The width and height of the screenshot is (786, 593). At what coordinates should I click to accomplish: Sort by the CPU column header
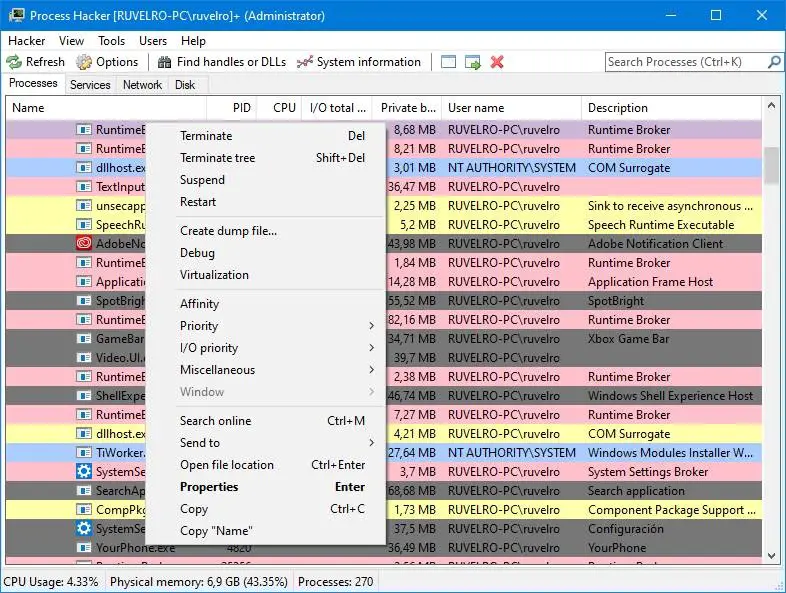point(279,108)
